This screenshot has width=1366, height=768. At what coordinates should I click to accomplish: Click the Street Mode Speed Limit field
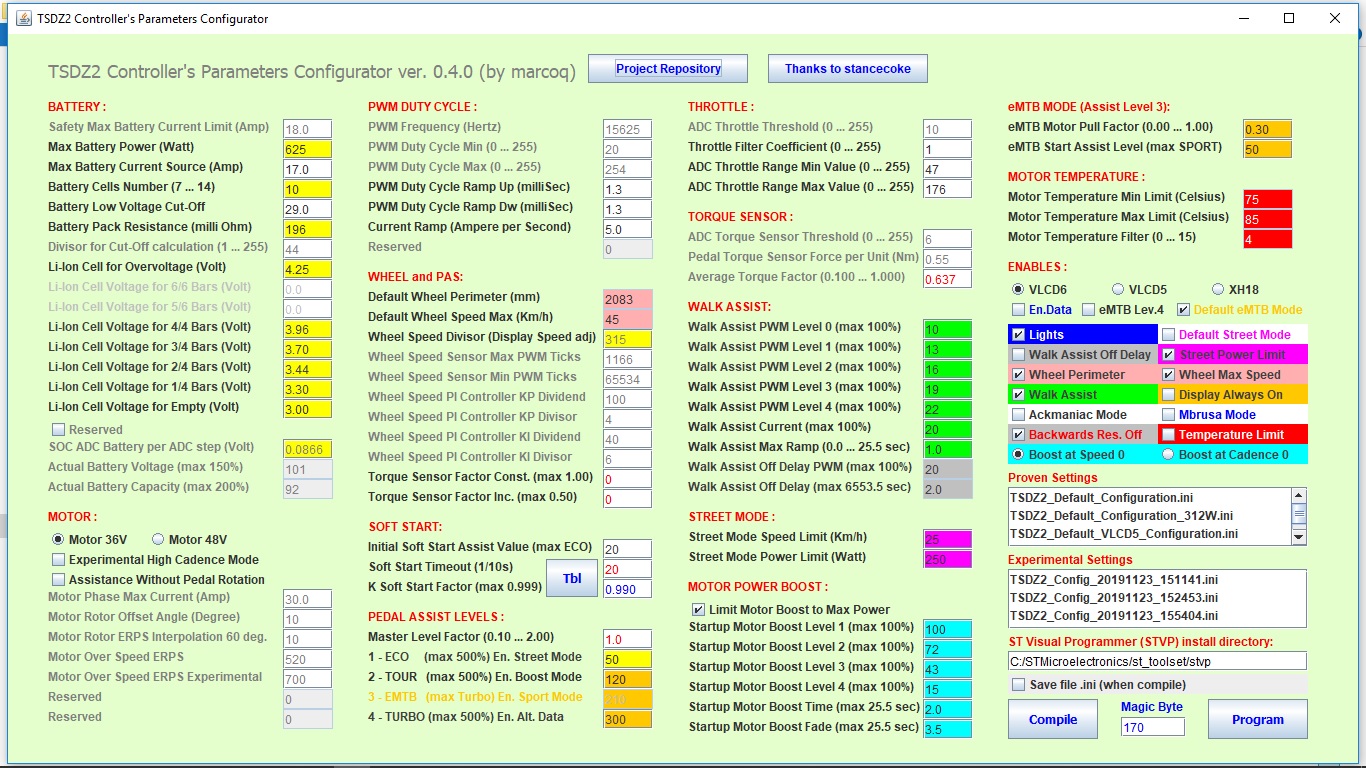[947, 539]
